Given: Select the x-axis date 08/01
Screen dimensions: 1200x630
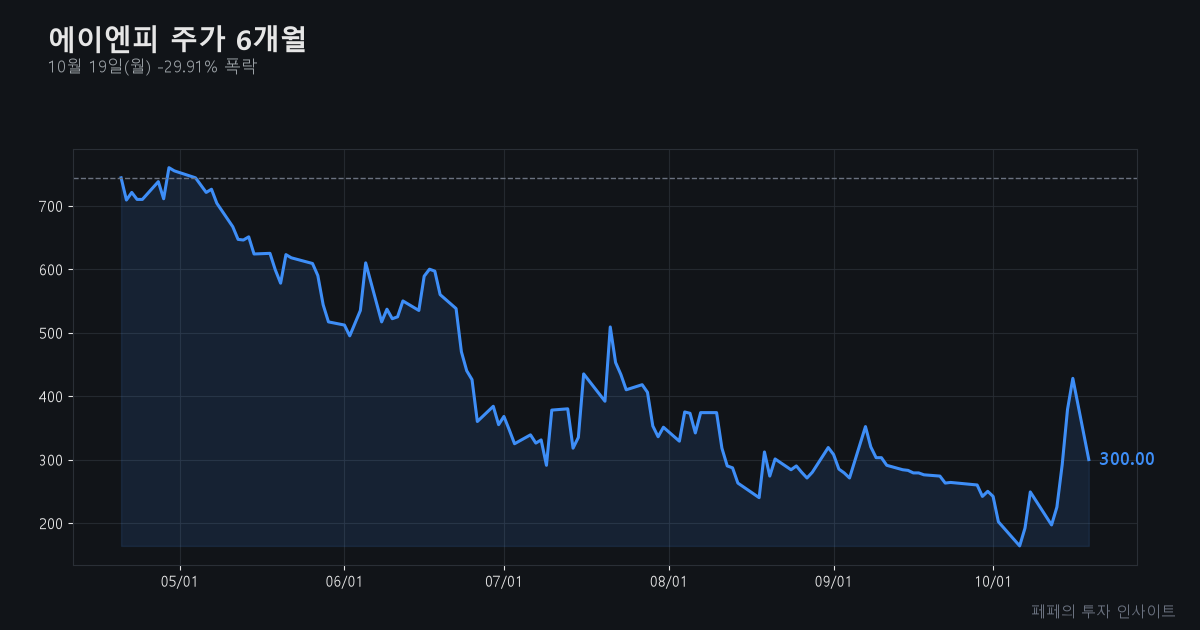Looking at the screenshot, I should pos(668,582).
